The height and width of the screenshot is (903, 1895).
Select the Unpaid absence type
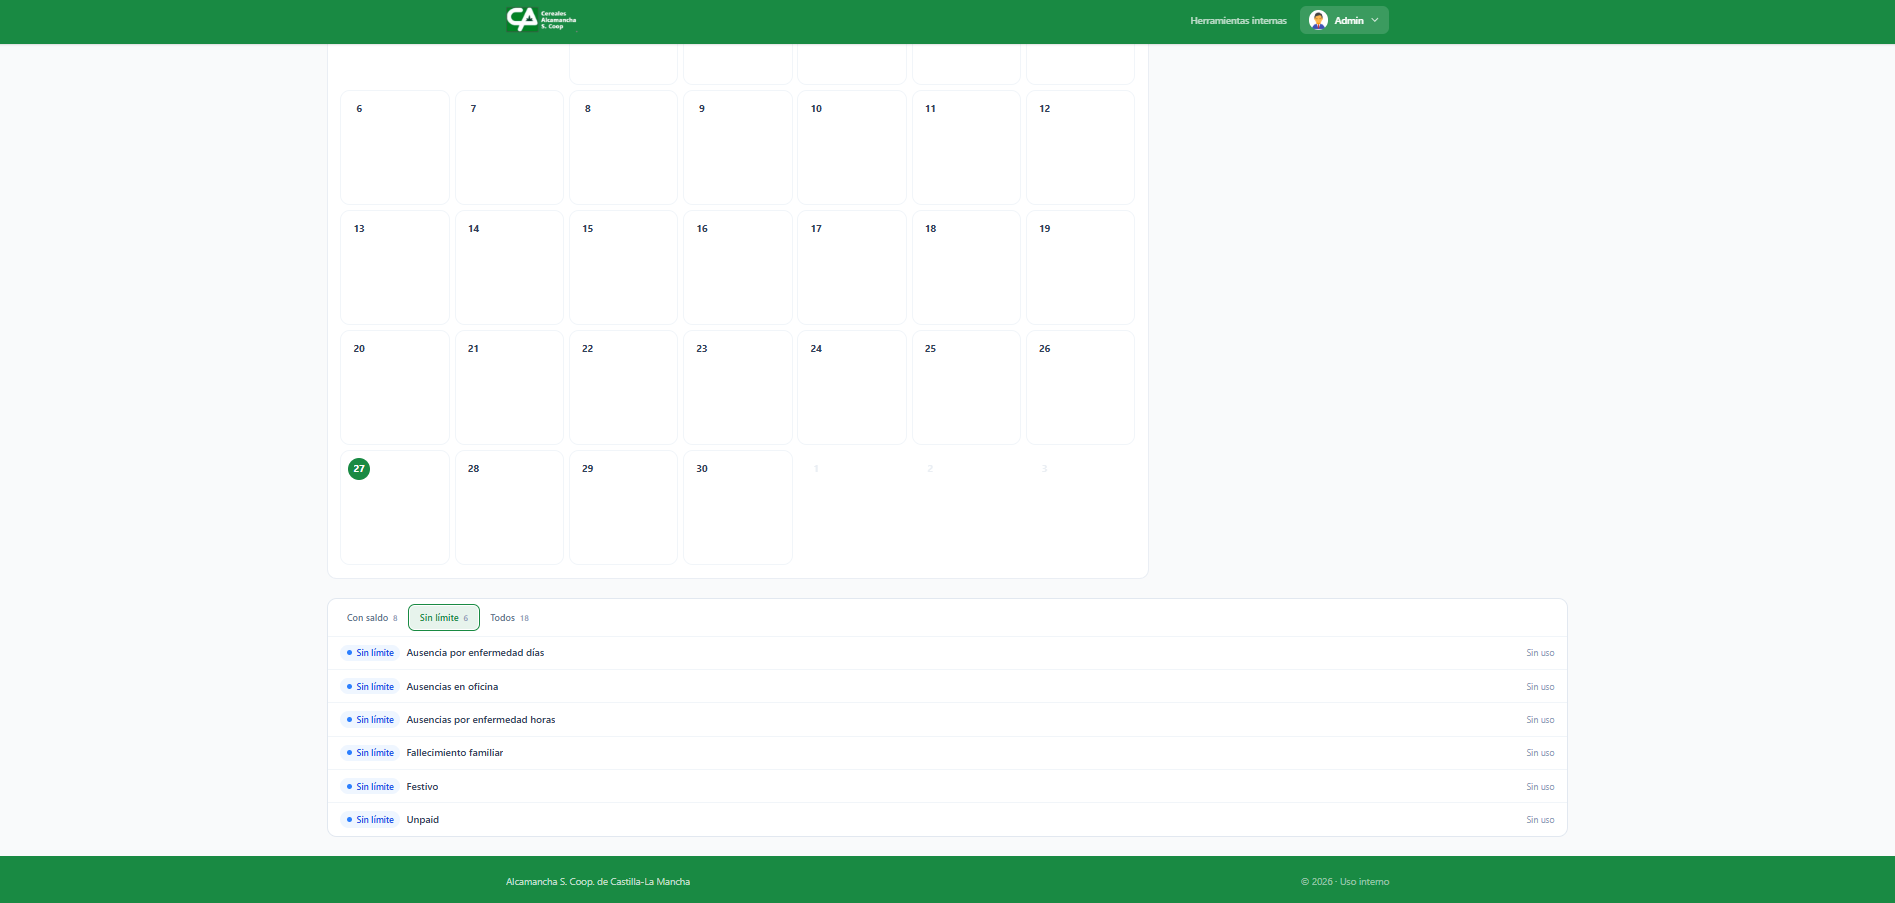point(422,820)
